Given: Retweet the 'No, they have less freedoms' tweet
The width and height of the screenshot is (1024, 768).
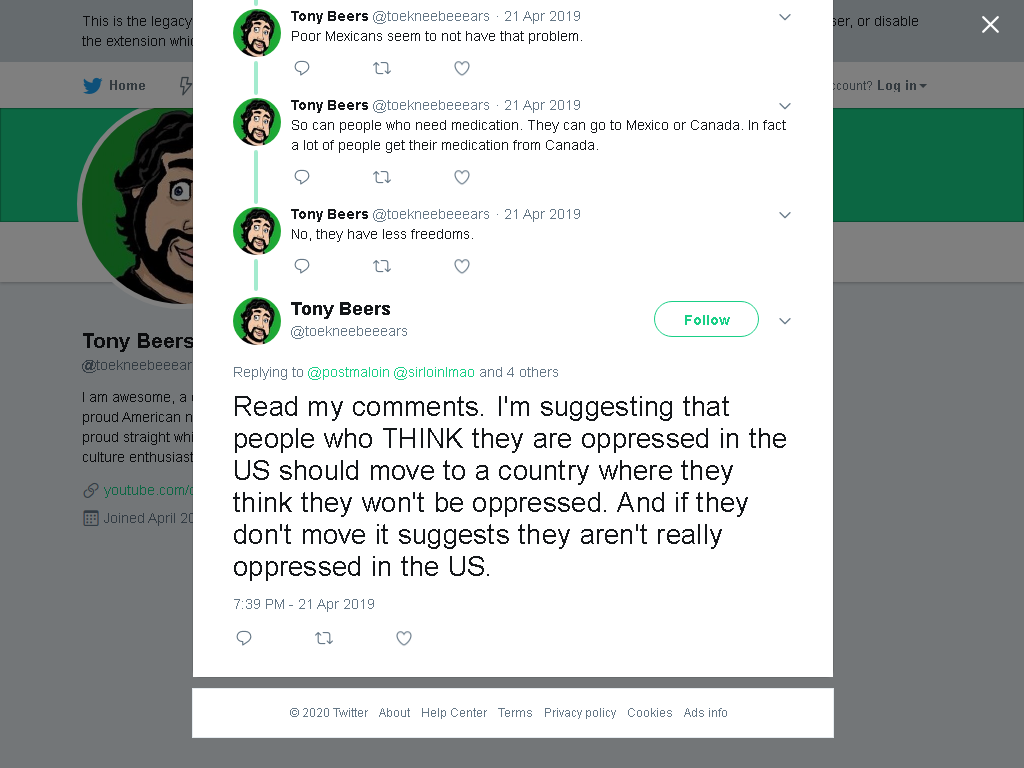Looking at the screenshot, I should [x=381, y=266].
